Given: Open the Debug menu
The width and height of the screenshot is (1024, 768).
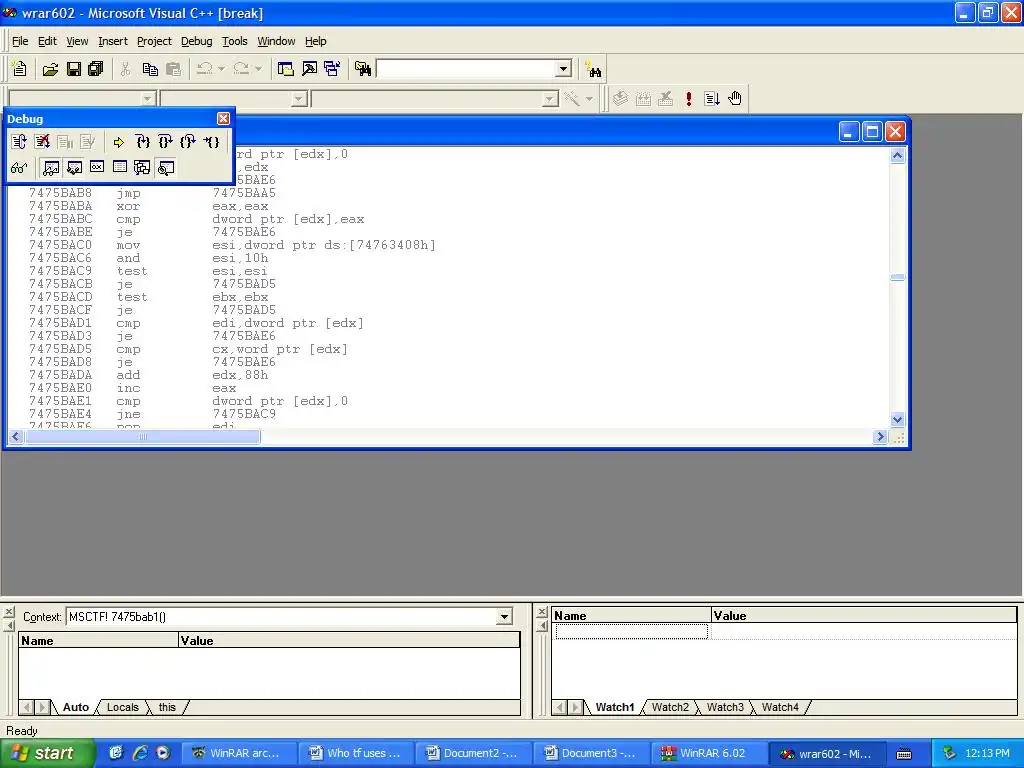Looking at the screenshot, I should [x=197, y=41].
